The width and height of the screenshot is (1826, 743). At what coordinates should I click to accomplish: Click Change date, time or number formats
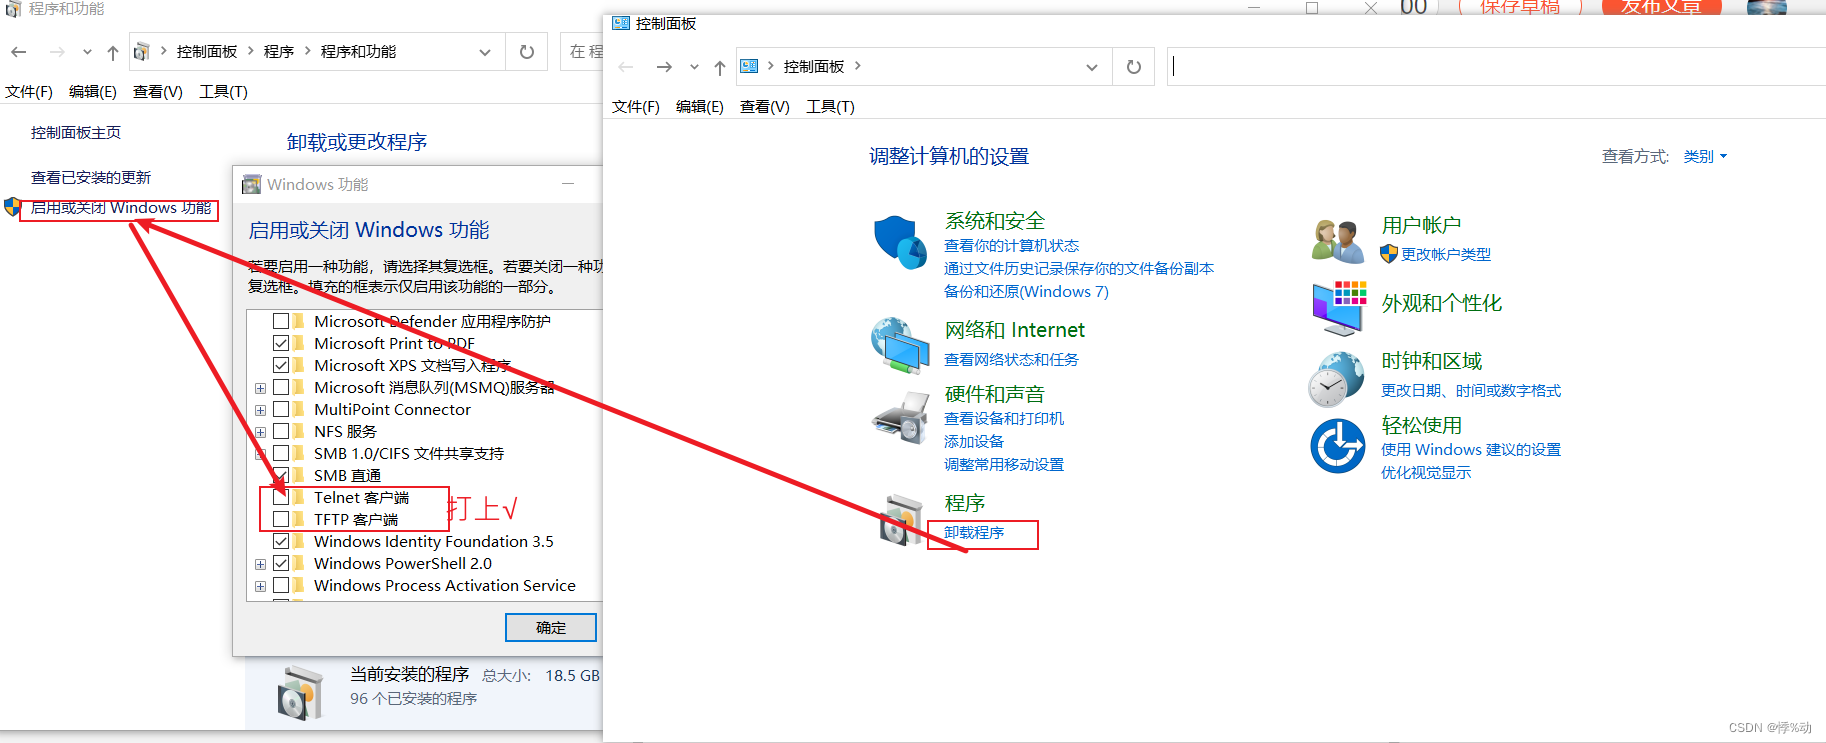tap(1471, 390)
